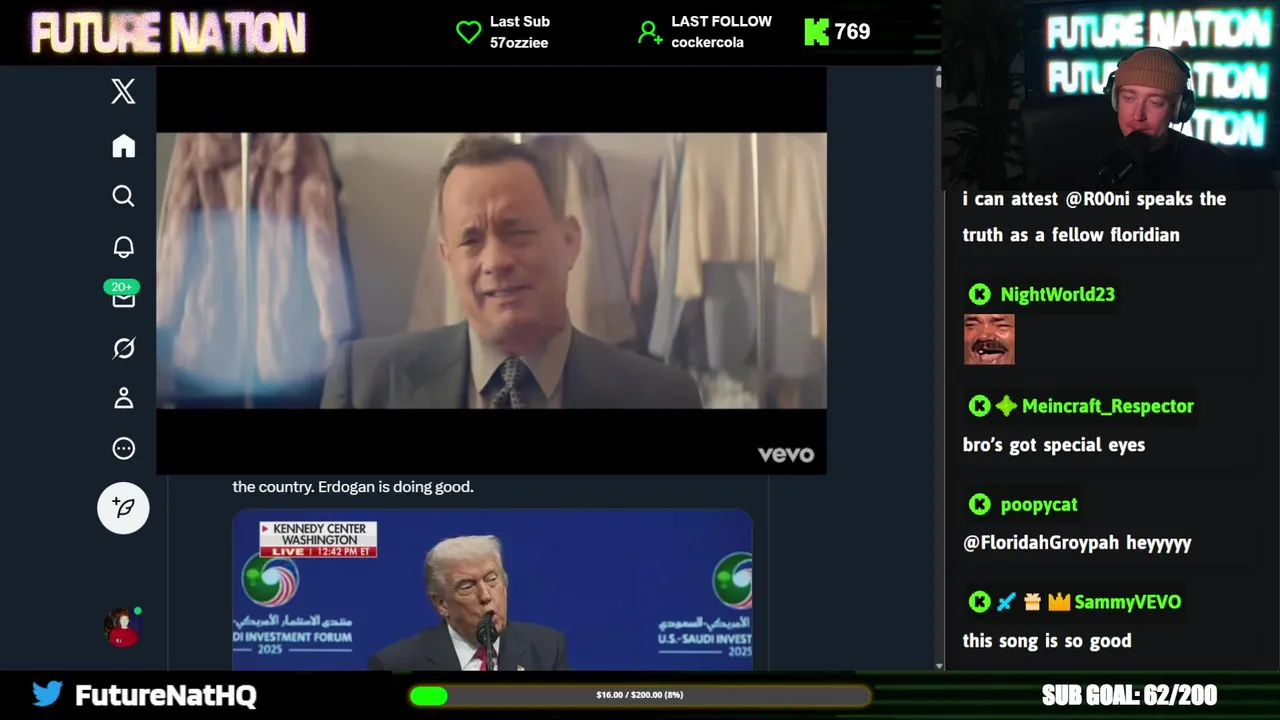The width and height of the screenshot is (1280, 720).
Task: Go to Home feed icon
Action: 123,146
